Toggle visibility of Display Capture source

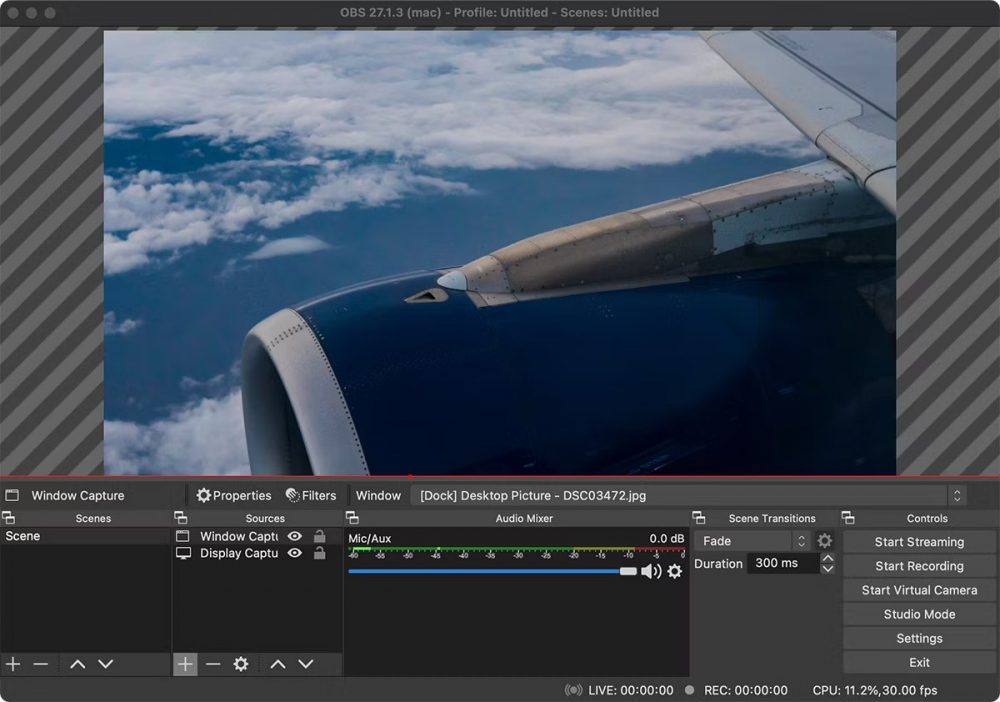point(295,553)
